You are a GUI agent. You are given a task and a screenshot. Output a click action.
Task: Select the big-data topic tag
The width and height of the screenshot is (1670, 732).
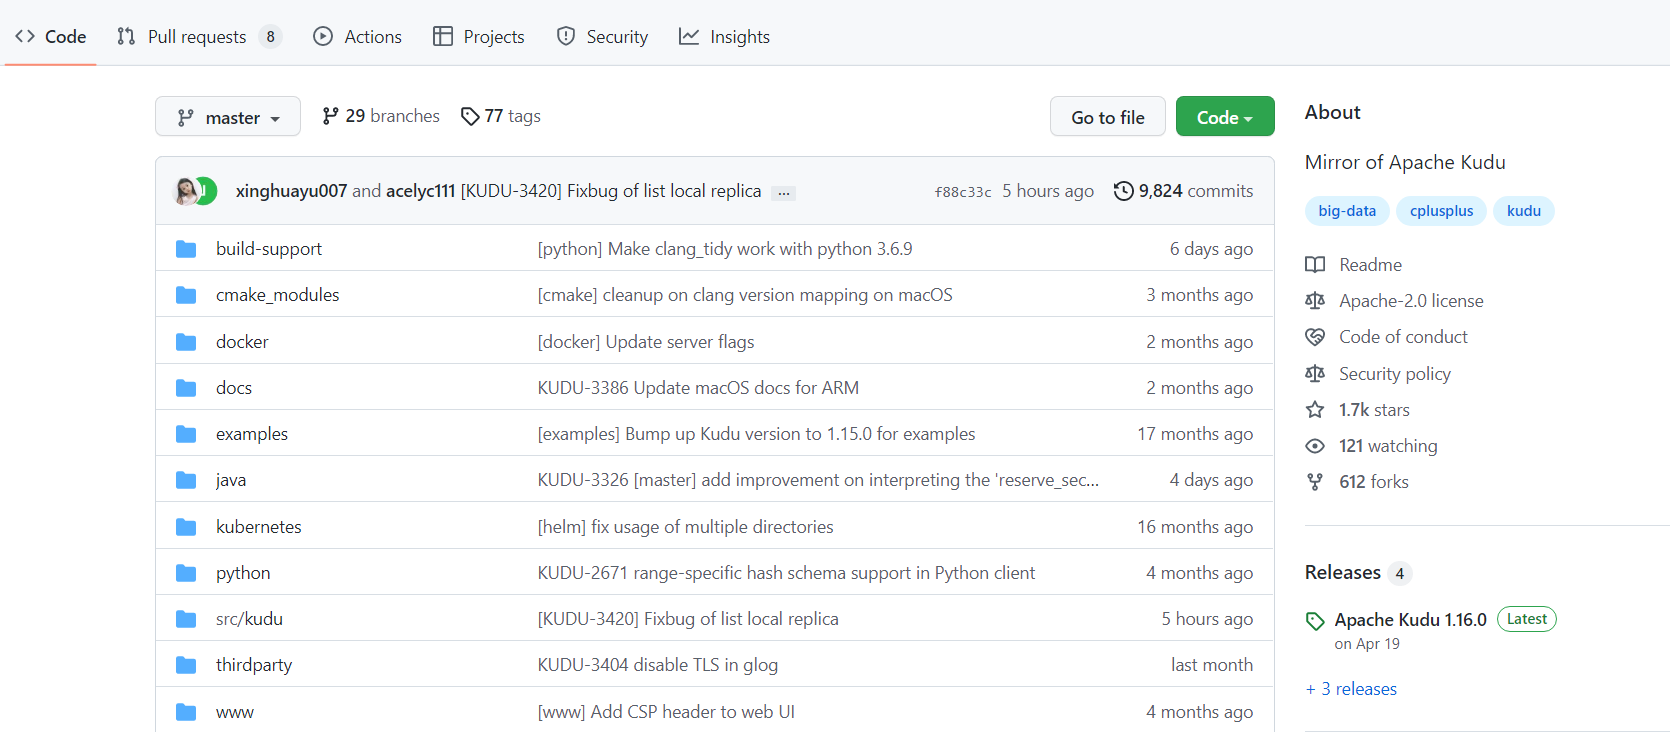(1347, 211)
